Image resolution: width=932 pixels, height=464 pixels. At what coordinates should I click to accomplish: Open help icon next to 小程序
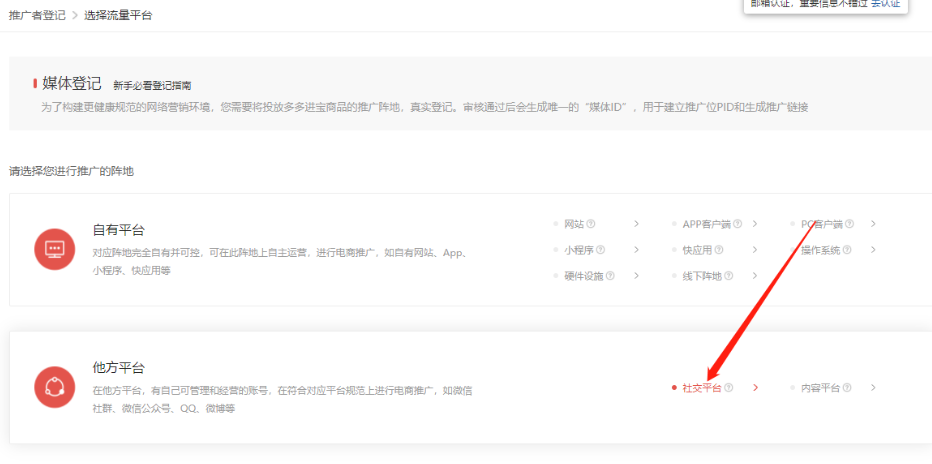[x=600, y=250]
